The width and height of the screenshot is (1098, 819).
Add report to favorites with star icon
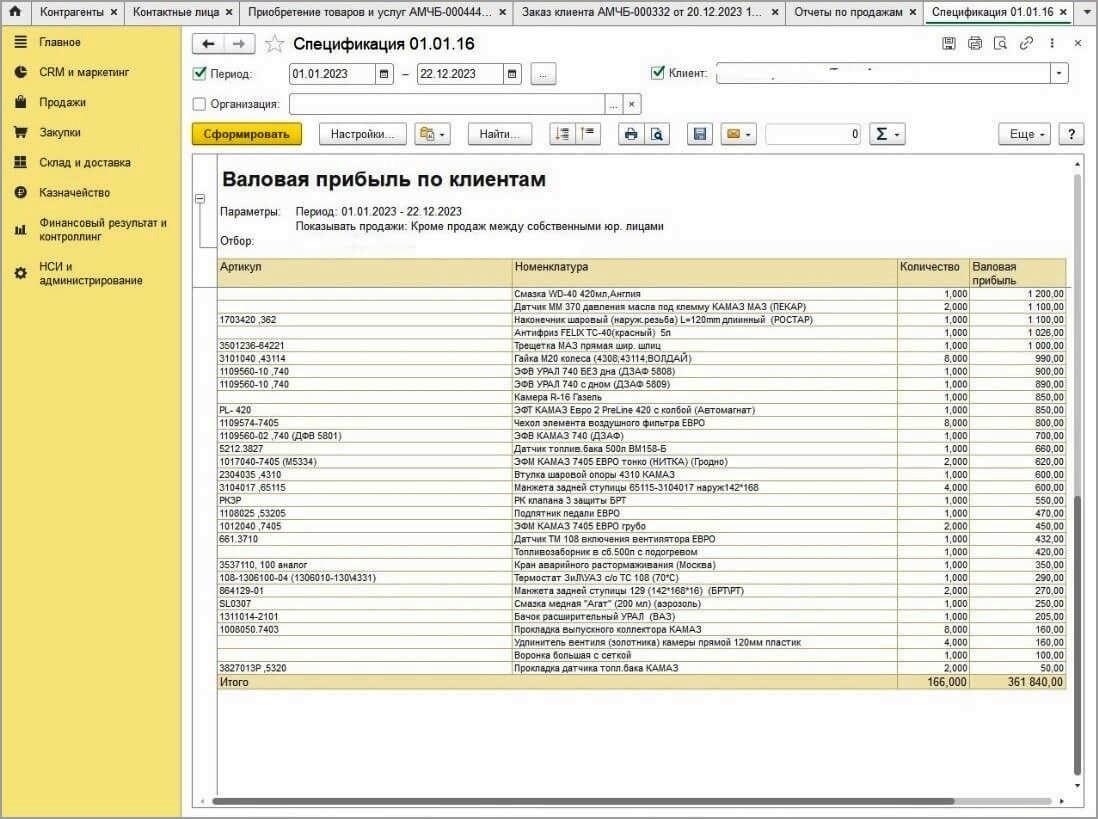pyautogui.click(x=275, y=44)
